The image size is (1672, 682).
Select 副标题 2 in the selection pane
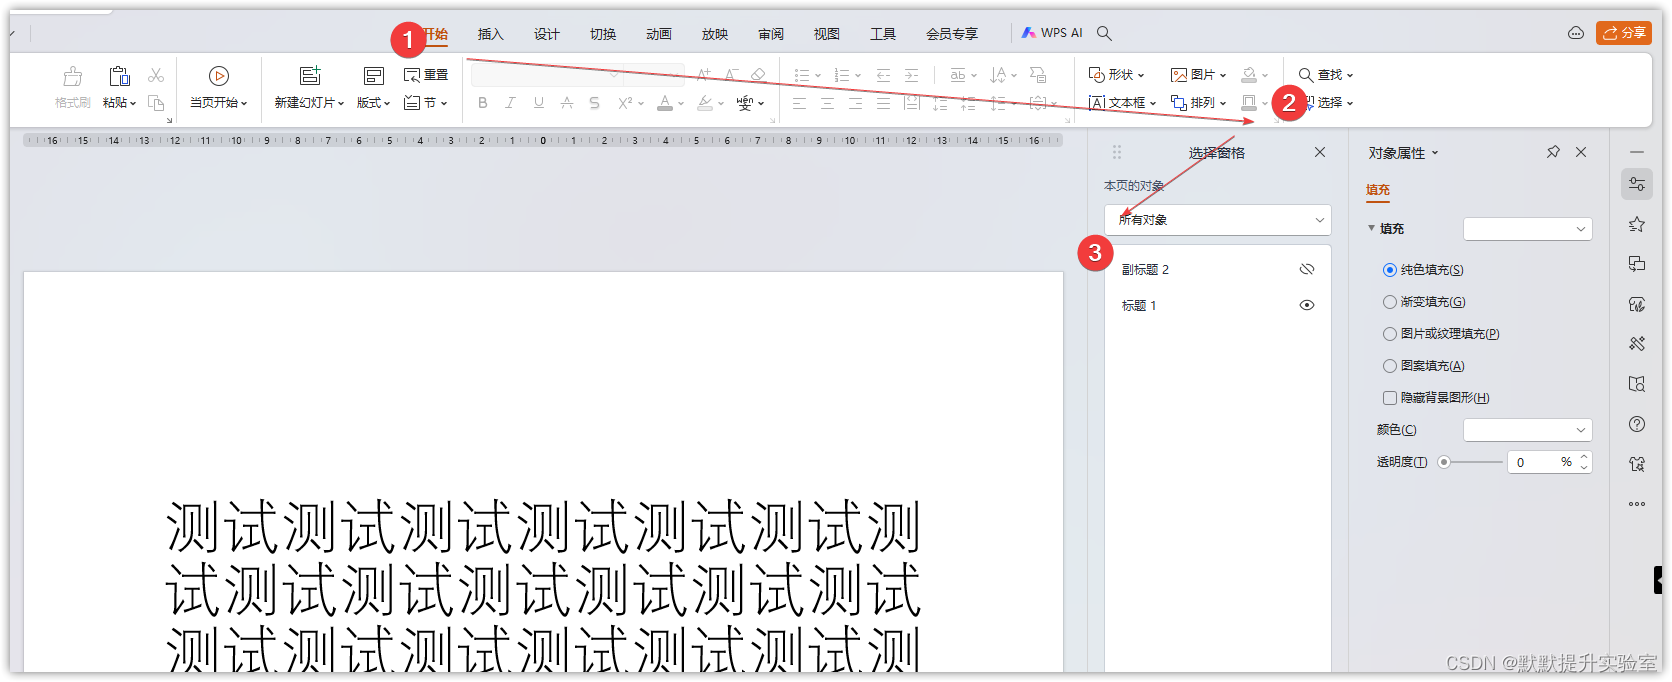[x=1145, y=269]
